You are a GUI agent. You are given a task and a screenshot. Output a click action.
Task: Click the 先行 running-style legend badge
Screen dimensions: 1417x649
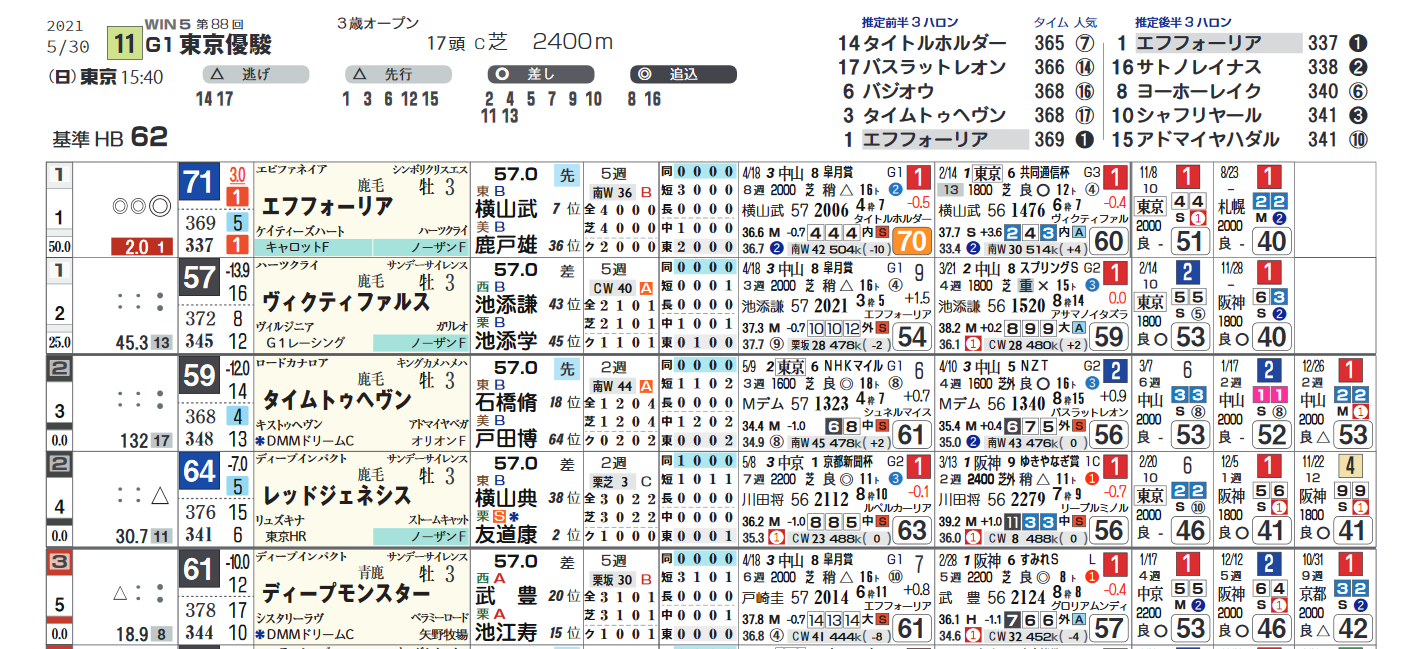pos(398,74)
